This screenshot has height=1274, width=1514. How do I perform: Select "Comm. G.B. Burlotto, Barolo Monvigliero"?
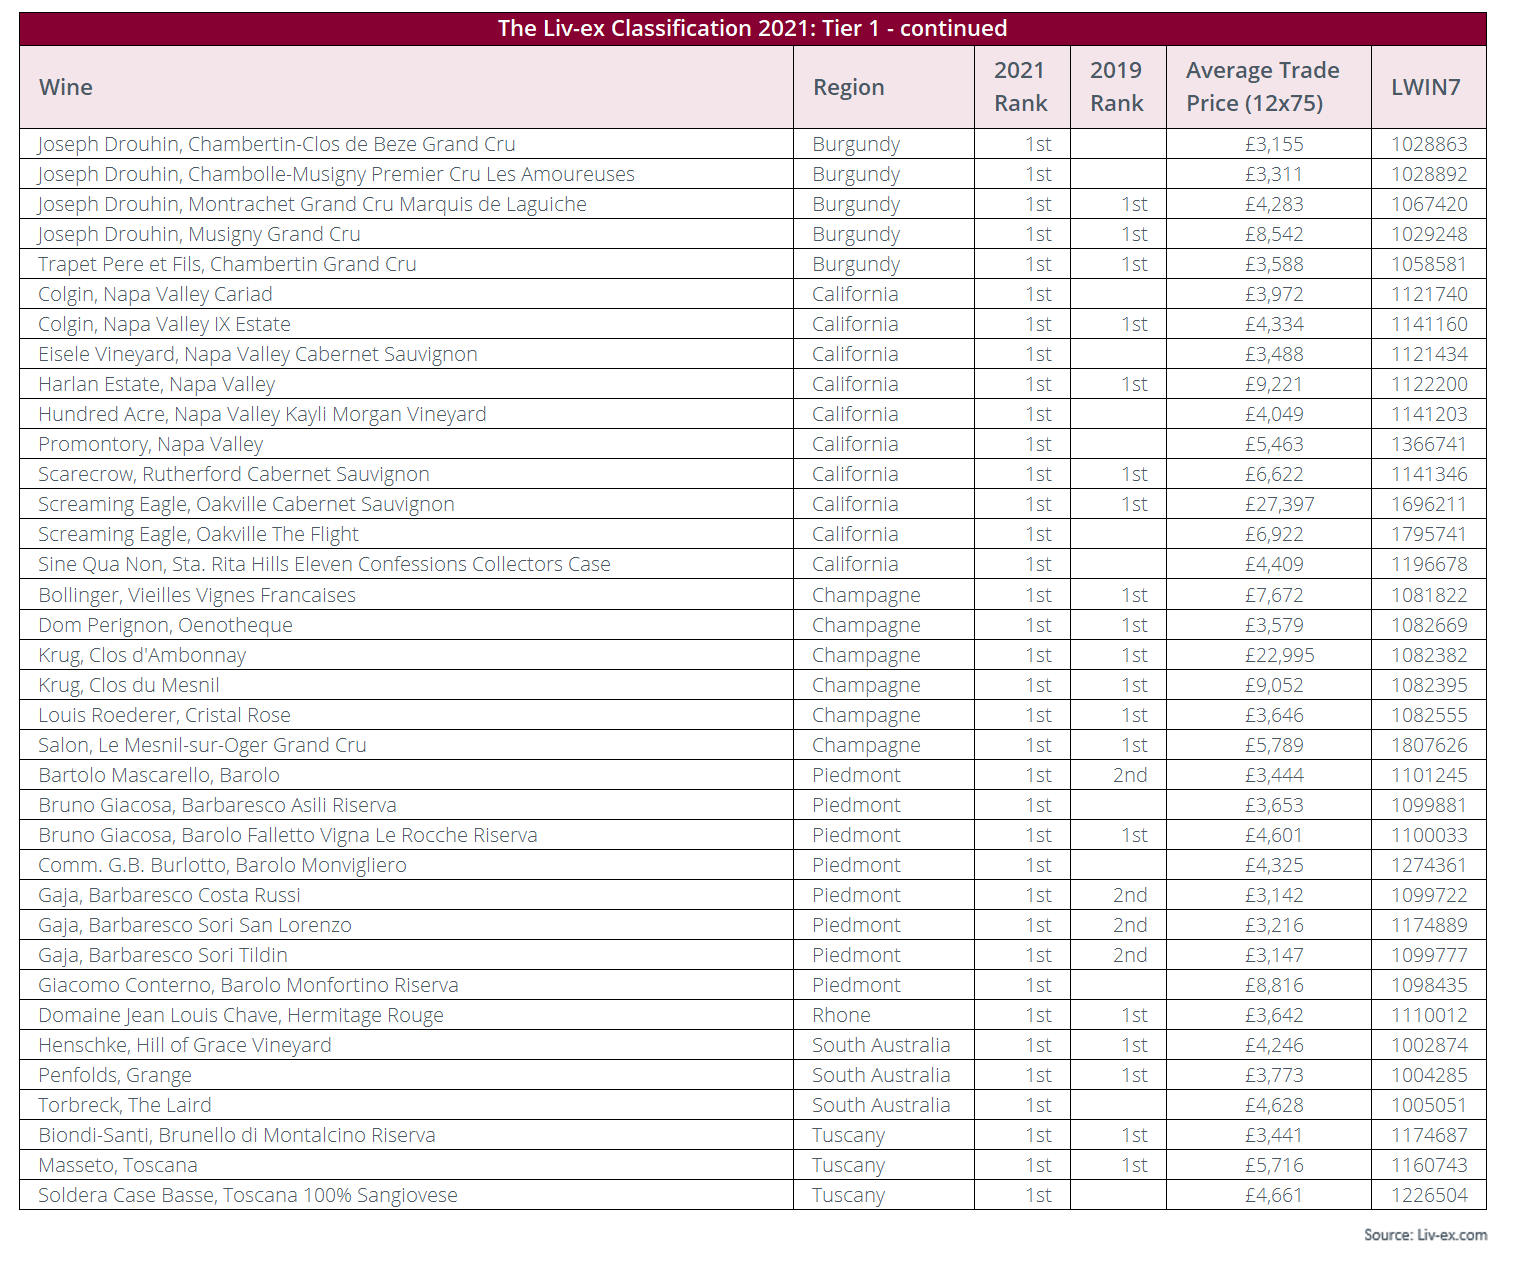(x=222, y=865)
